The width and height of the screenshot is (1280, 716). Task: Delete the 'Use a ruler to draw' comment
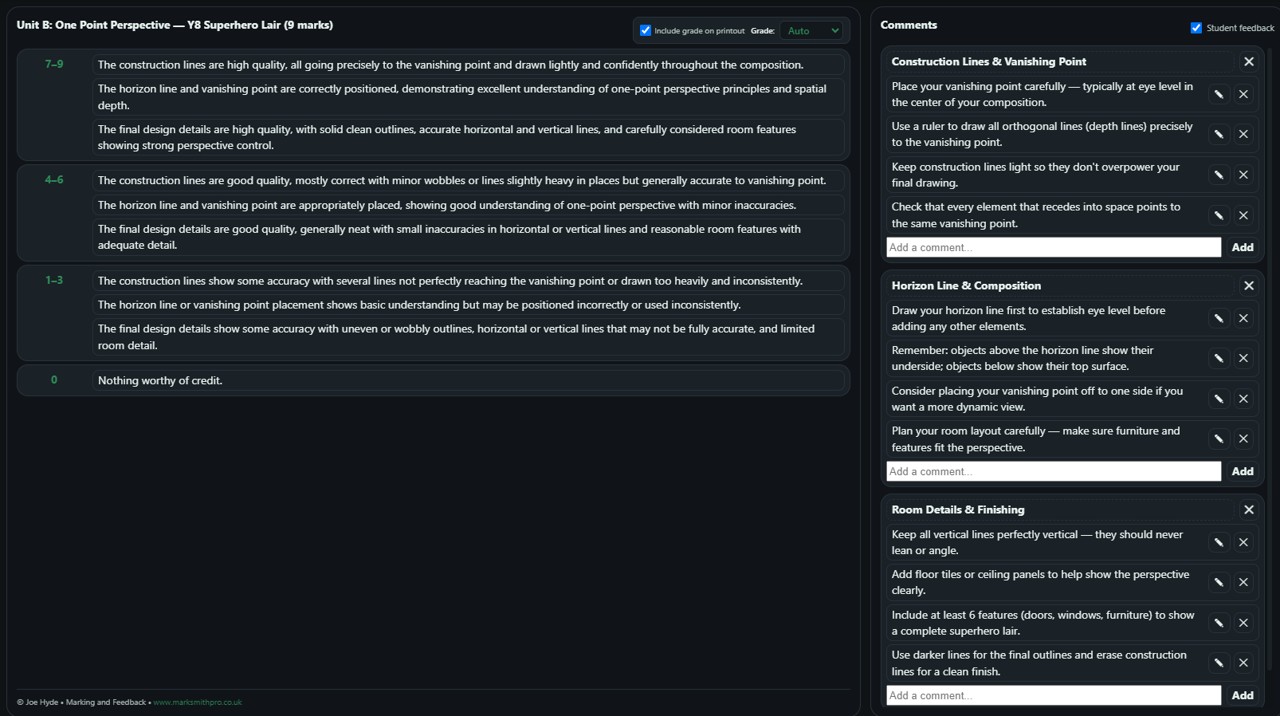pos(1243,134)
